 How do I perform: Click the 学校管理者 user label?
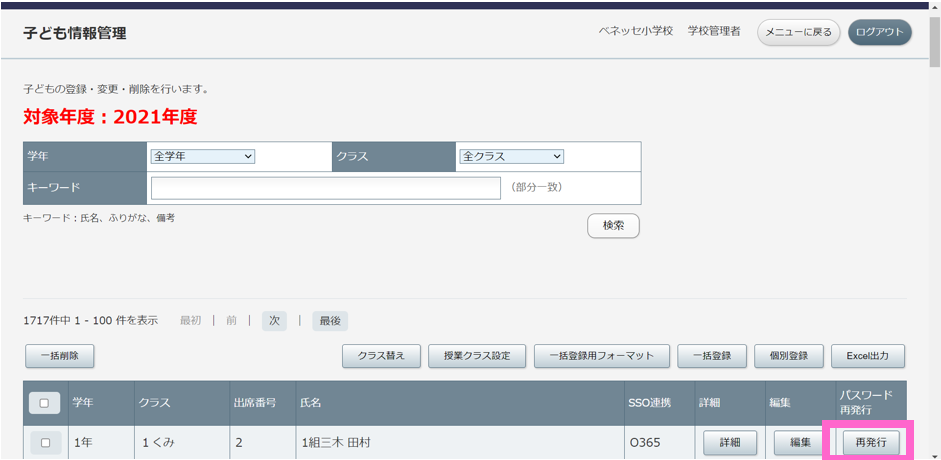pos(714,32)
